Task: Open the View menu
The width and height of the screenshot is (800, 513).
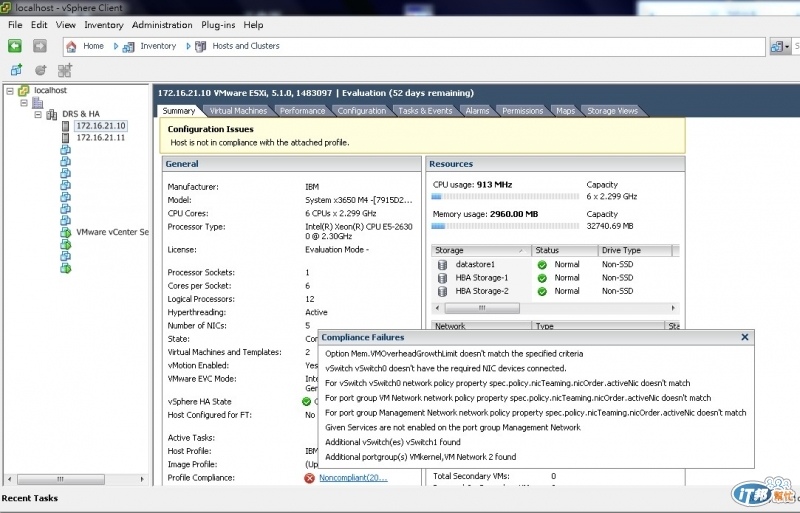Action: point(66,25)
